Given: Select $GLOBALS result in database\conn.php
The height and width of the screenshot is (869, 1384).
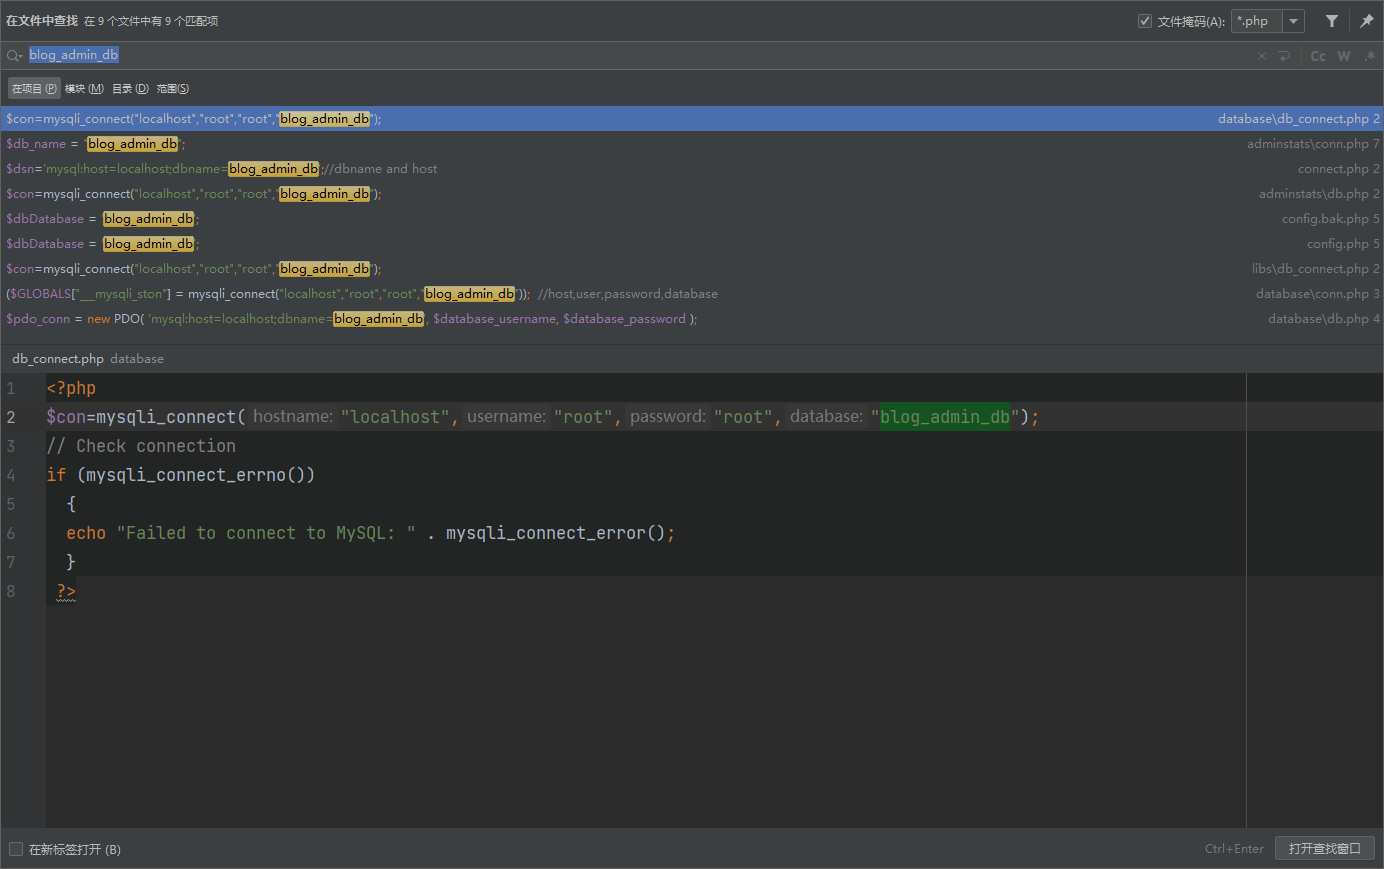Looking at the screenshot, I should coord(692,294).
